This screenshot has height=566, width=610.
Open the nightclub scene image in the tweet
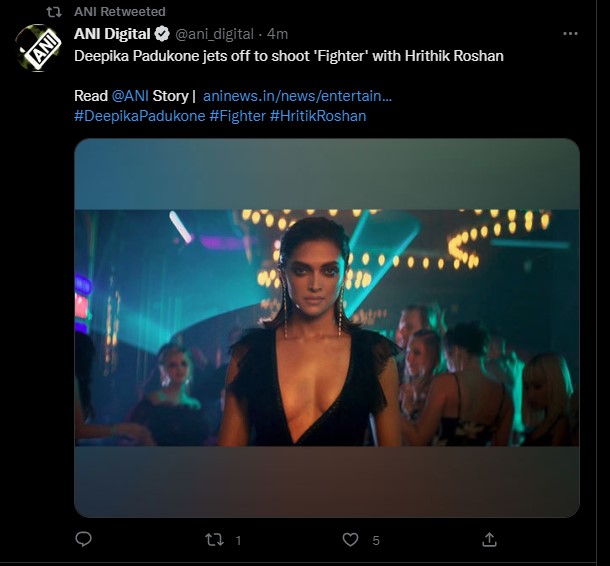(327, 327)
